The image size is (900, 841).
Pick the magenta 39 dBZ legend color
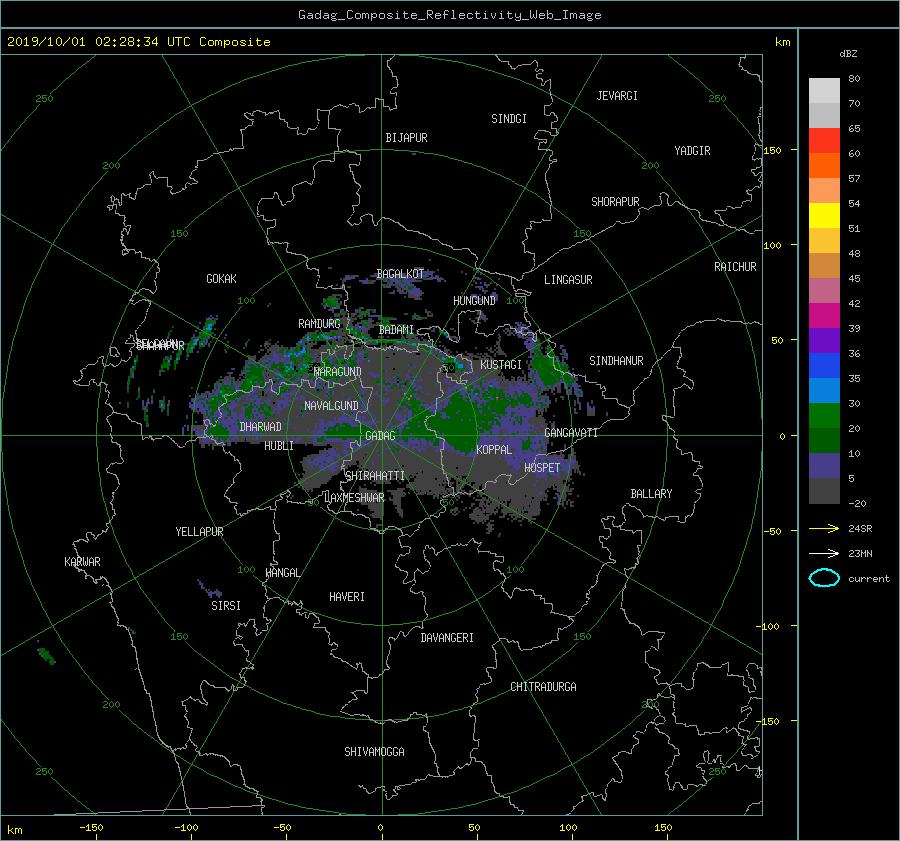824,315
